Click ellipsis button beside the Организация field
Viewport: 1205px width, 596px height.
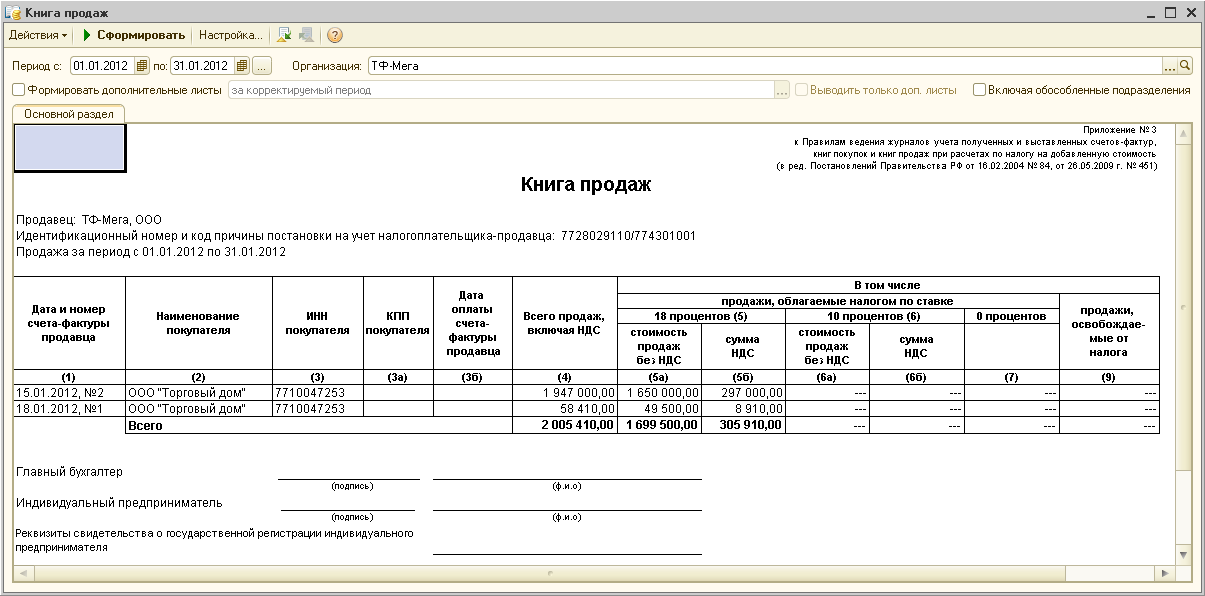pos(1169,66)
